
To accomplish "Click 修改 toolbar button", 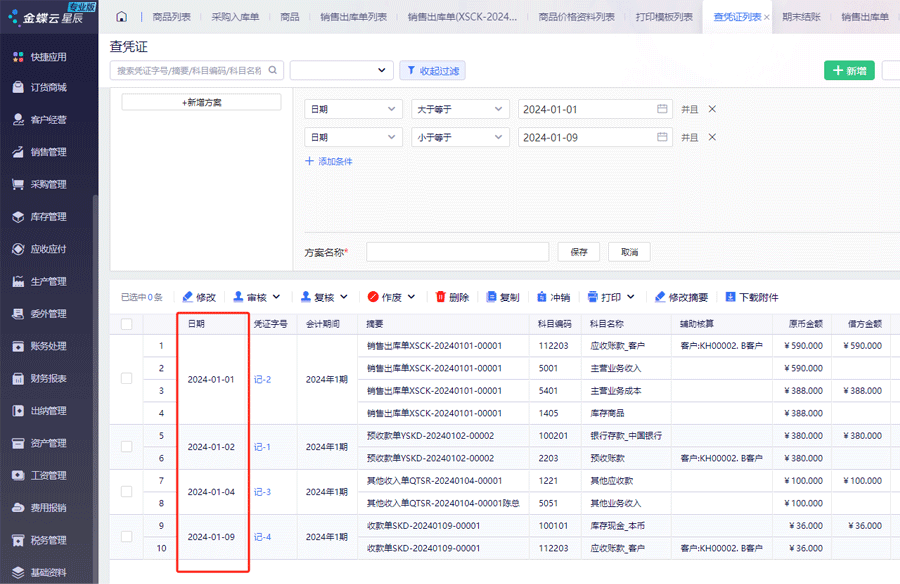I will click(x=199, y=297).
